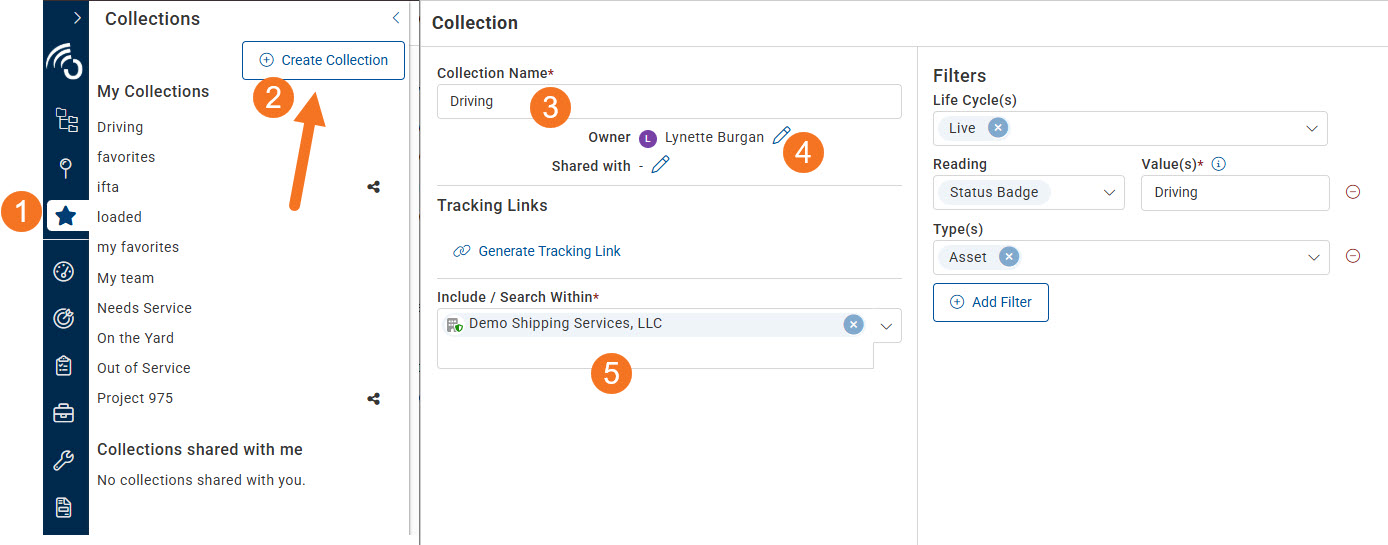Click the chain link icon

[x=461, y=251]
